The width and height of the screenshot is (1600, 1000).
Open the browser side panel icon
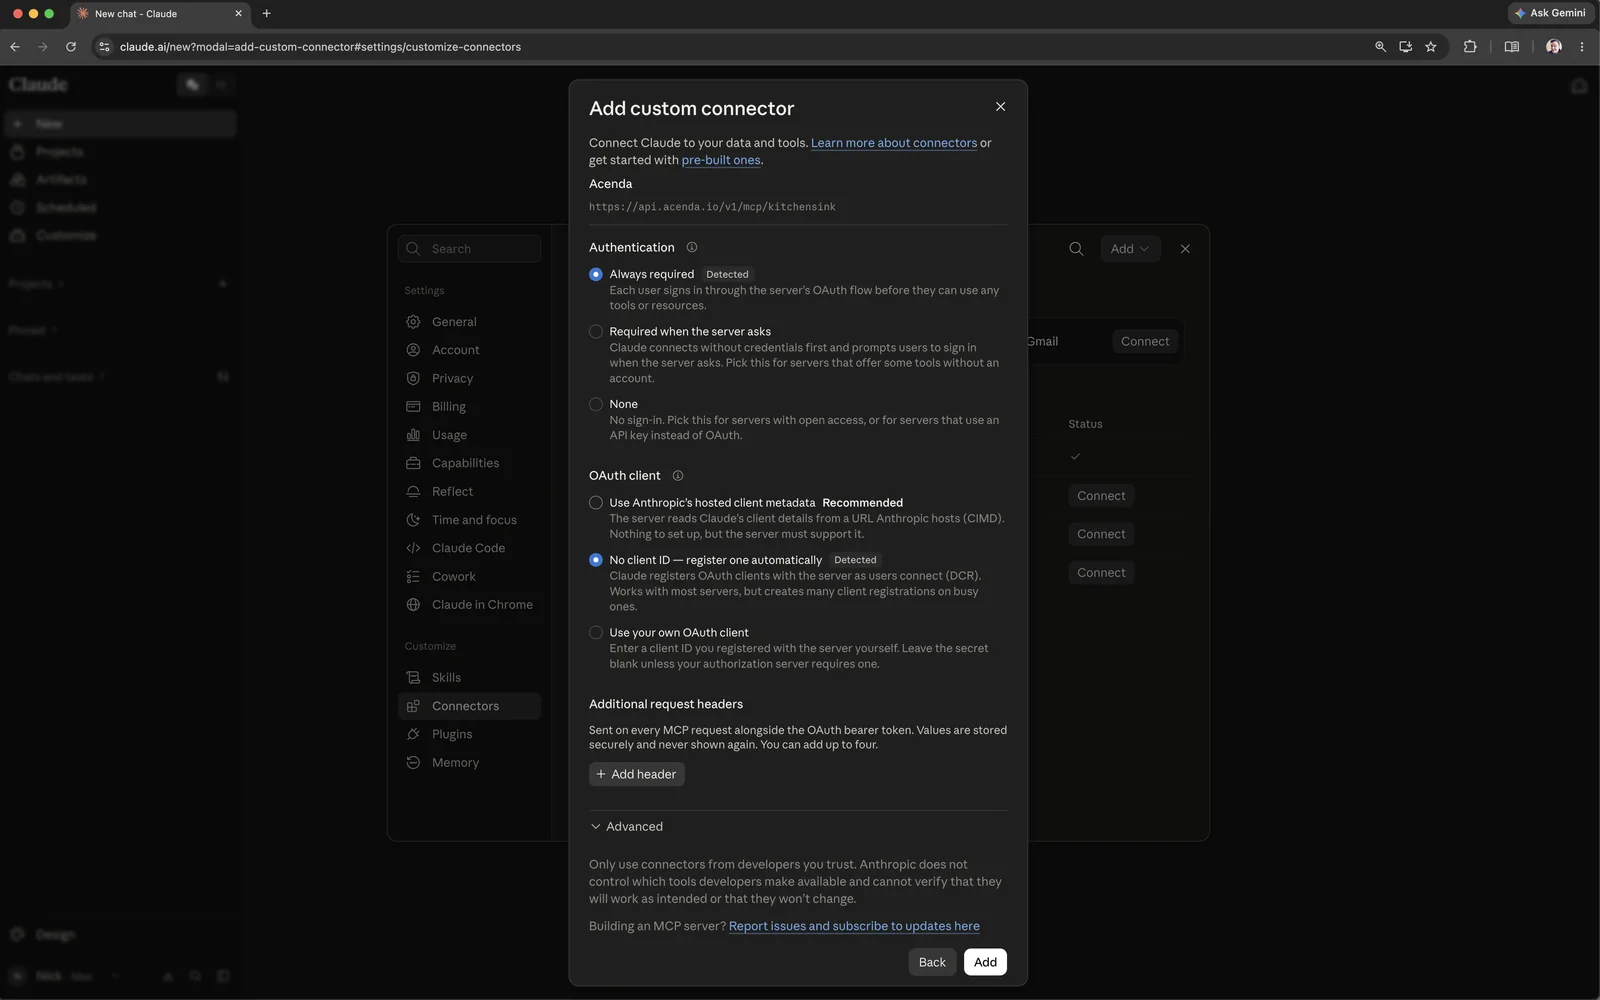coord(1512,47)
